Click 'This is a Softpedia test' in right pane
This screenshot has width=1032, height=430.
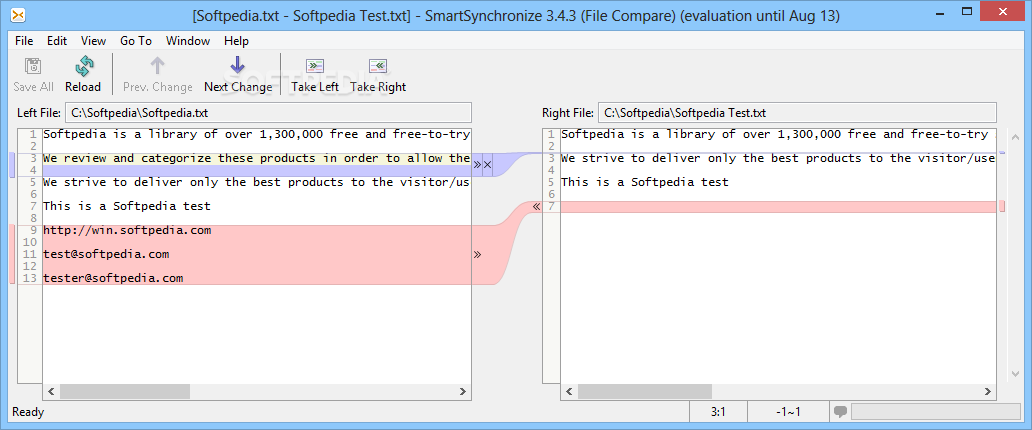point(645,182)
